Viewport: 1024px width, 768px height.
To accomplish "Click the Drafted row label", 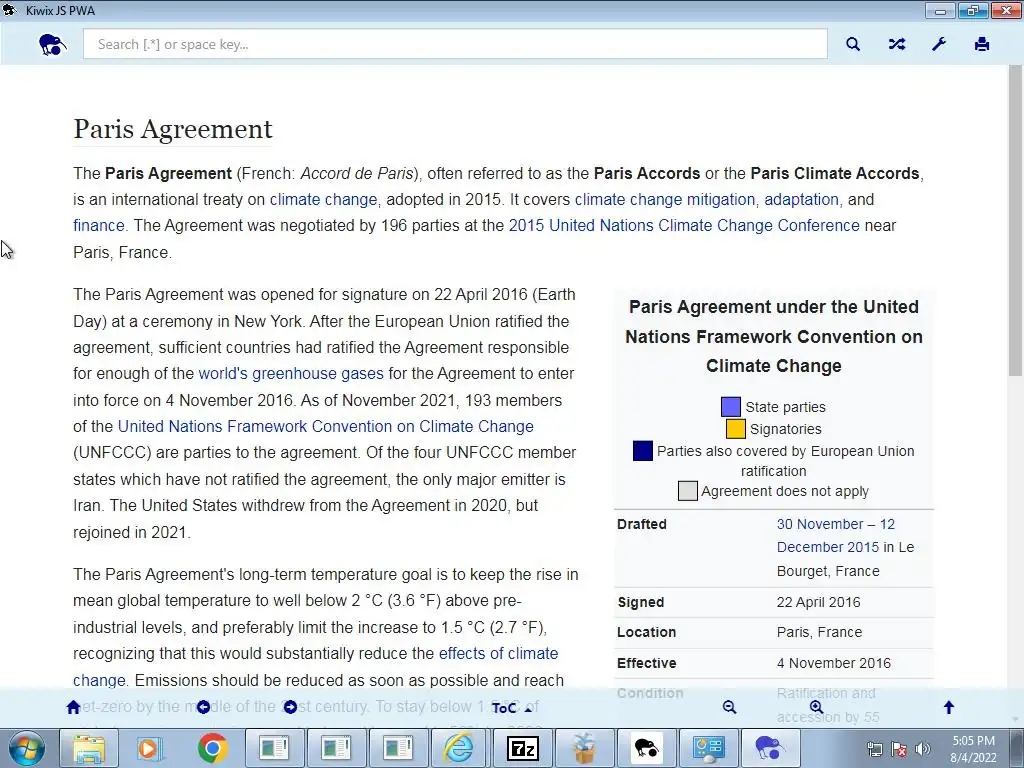I will (x=641, y=524).
